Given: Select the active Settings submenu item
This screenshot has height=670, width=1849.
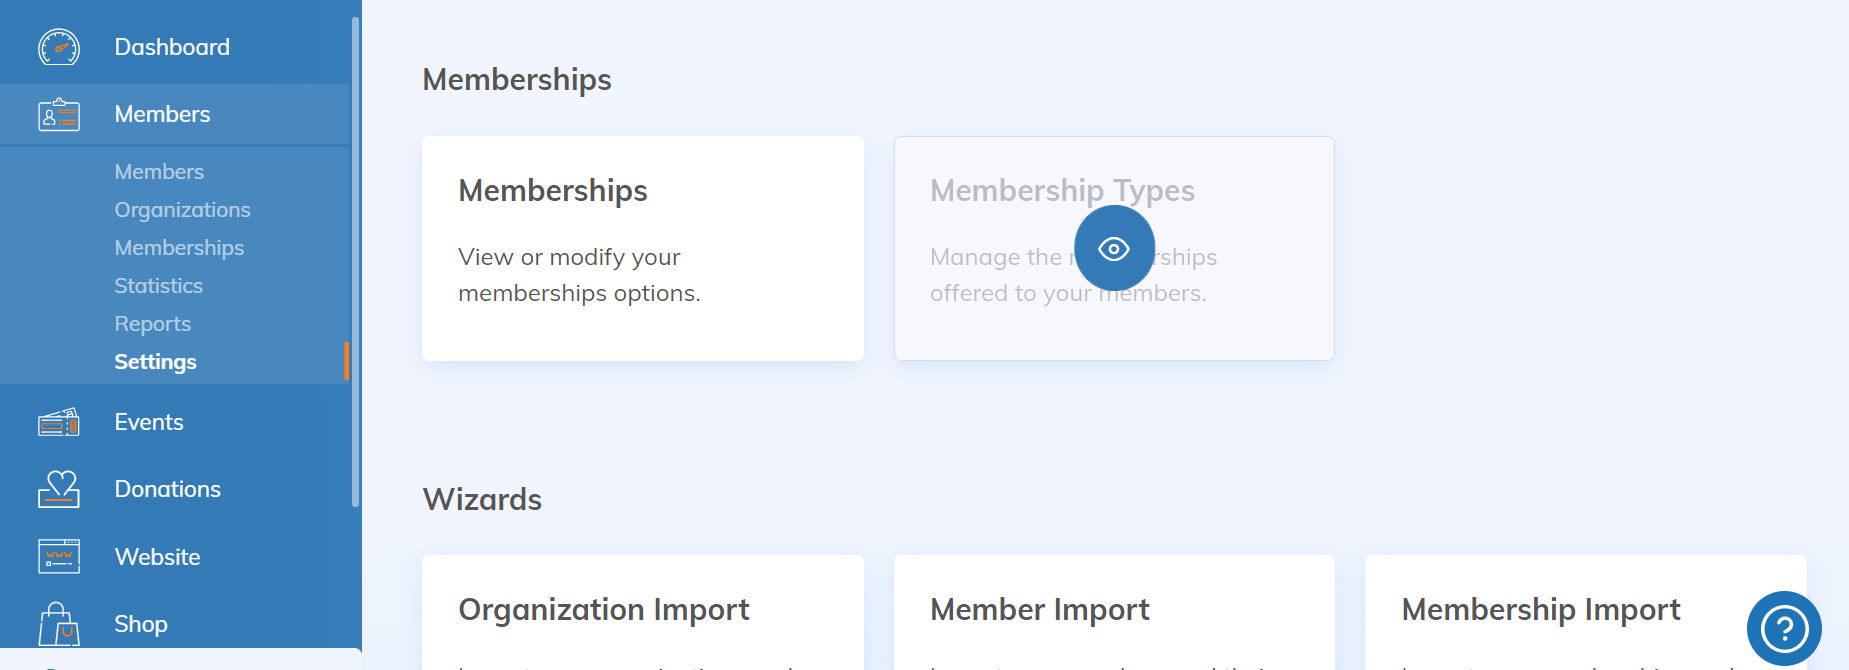Looking at the screenshot, I should point(155,362).
